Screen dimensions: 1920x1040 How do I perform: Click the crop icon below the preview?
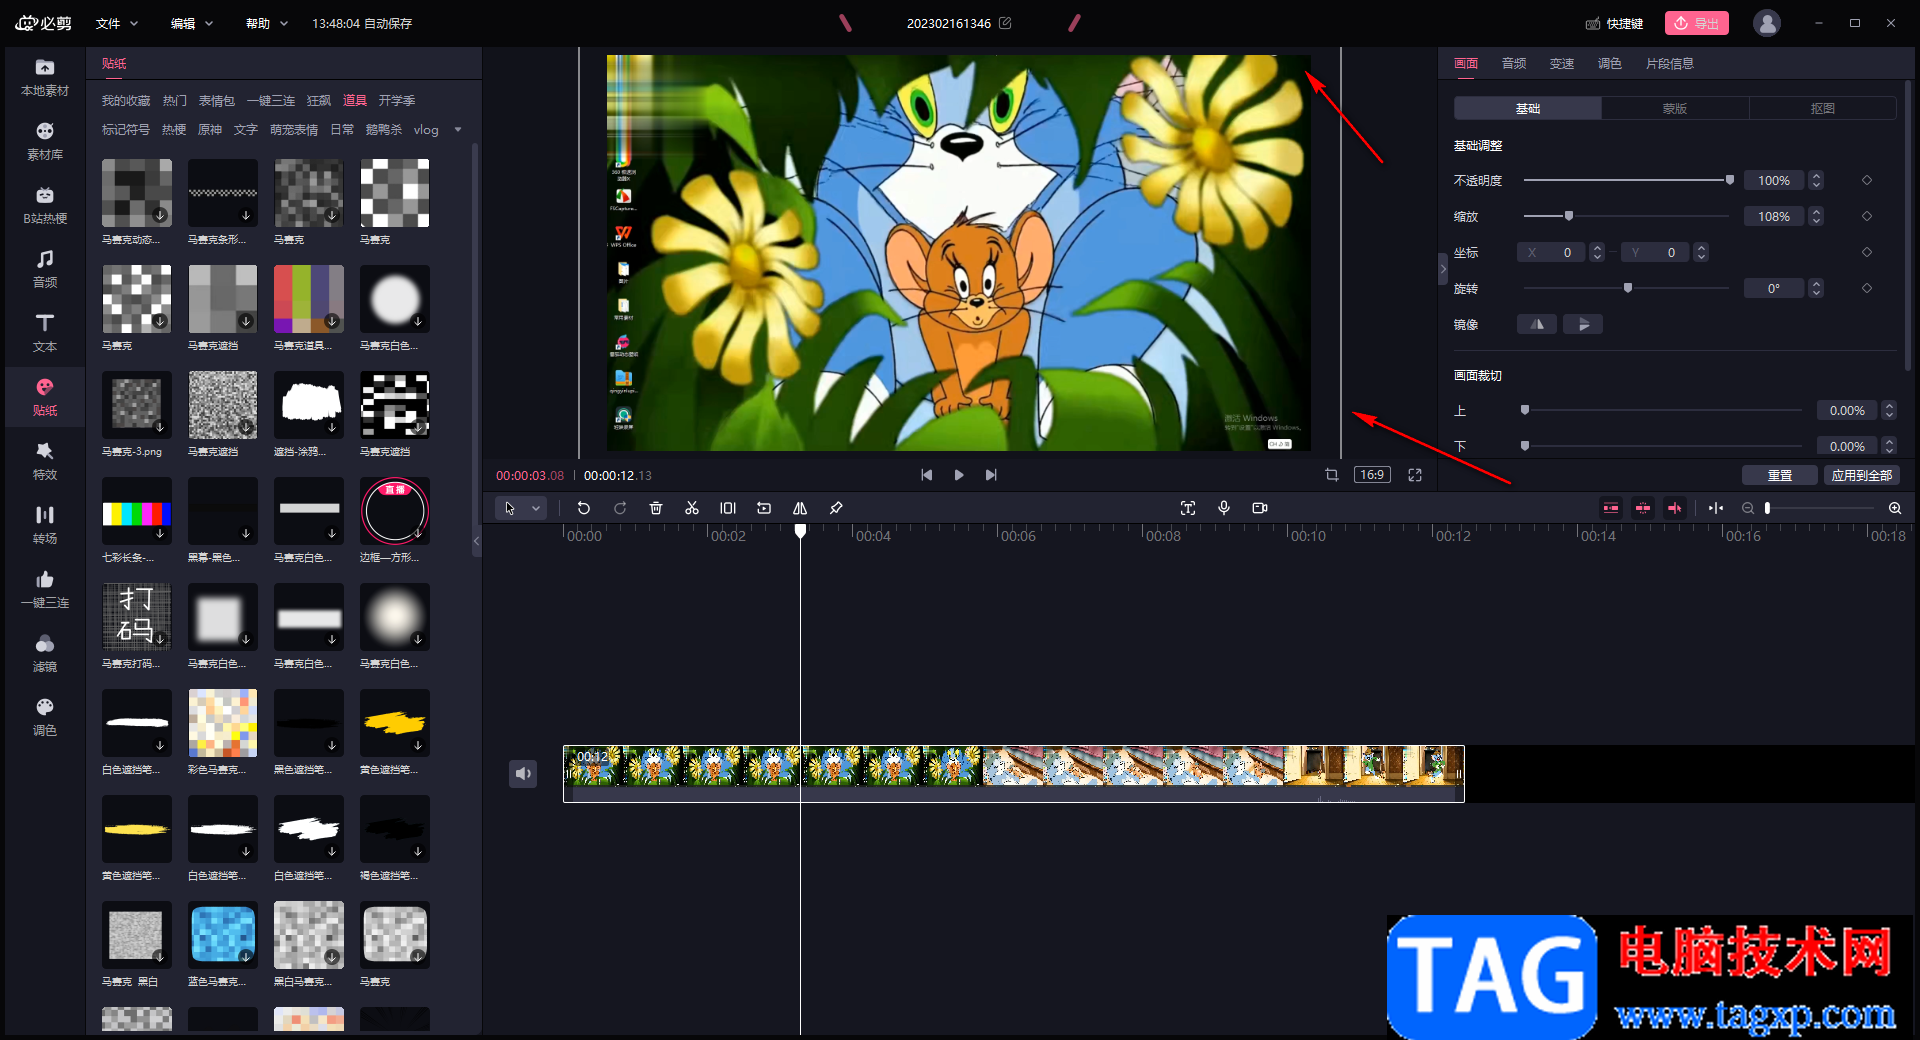tap(1332, 475)
